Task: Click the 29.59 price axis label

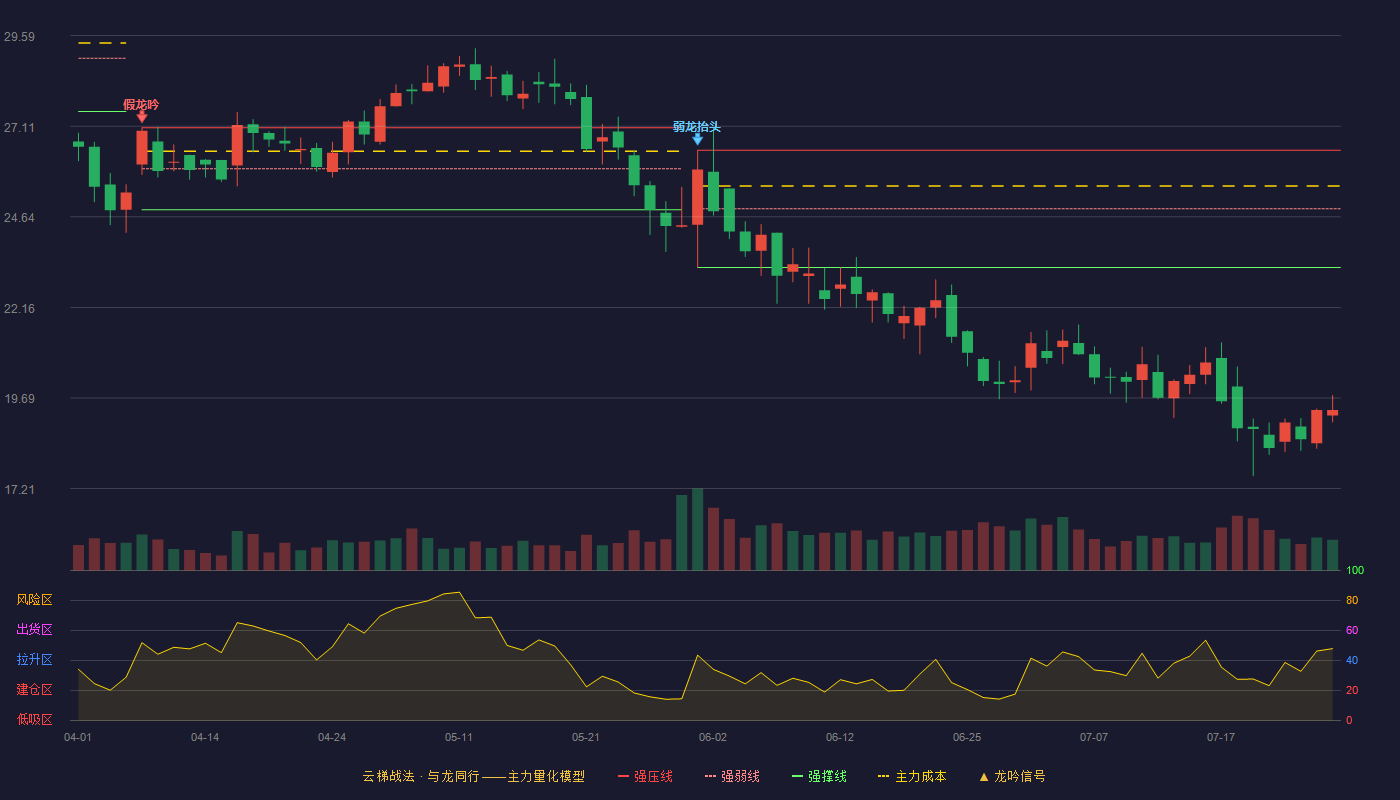Action: point(19,37)
